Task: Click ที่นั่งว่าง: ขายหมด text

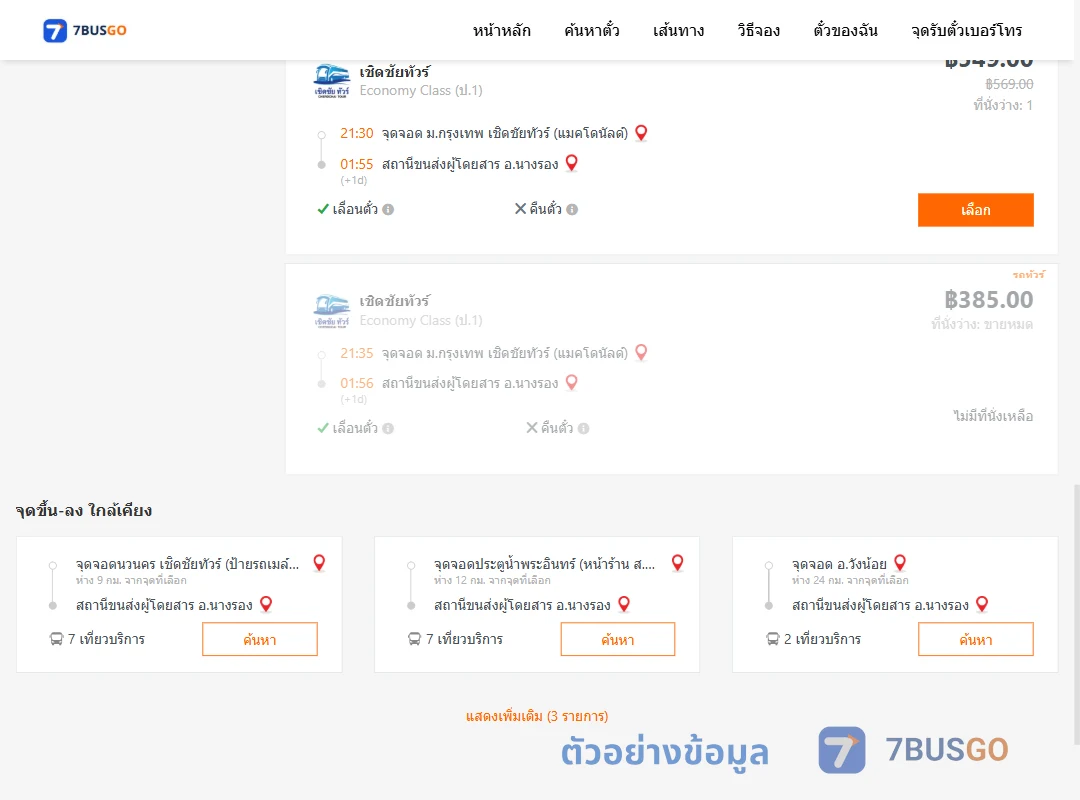Action: click(x=982, y=324)
